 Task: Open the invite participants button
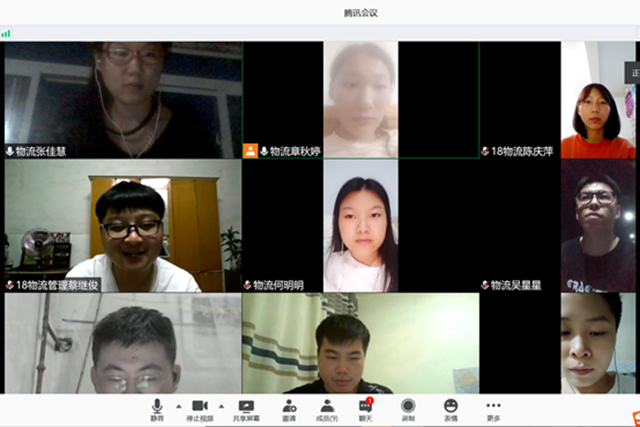click(x=289, y=408)
